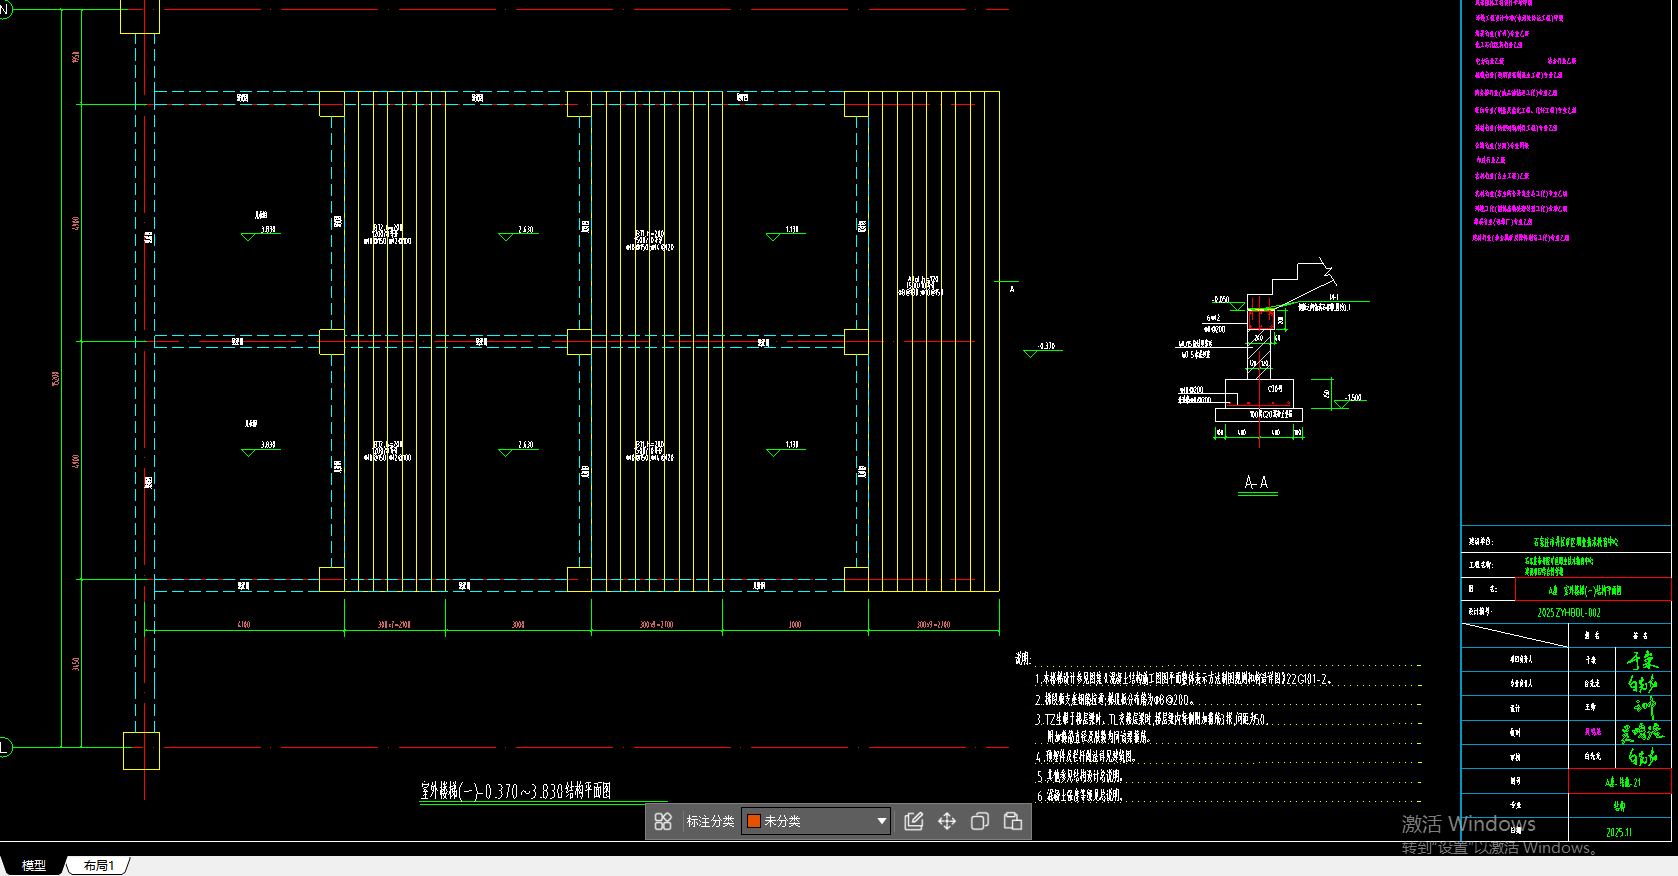This screenshot has width=1678, height=876.
Task: Click the L grid axis bubble
Action: (x=4, y=747)
